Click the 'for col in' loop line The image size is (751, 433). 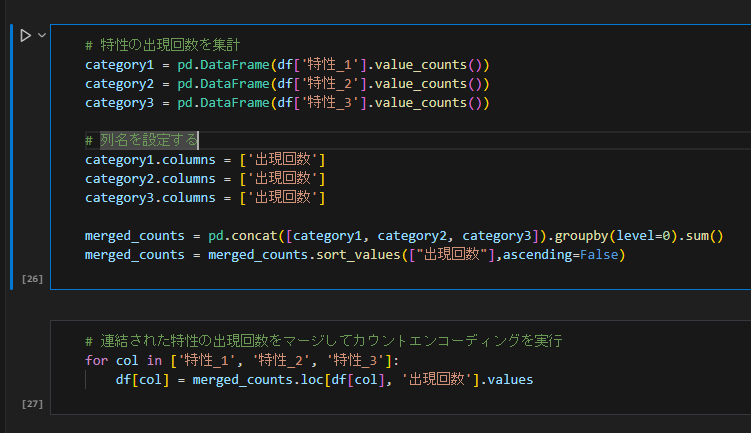(x=242, y=360)
